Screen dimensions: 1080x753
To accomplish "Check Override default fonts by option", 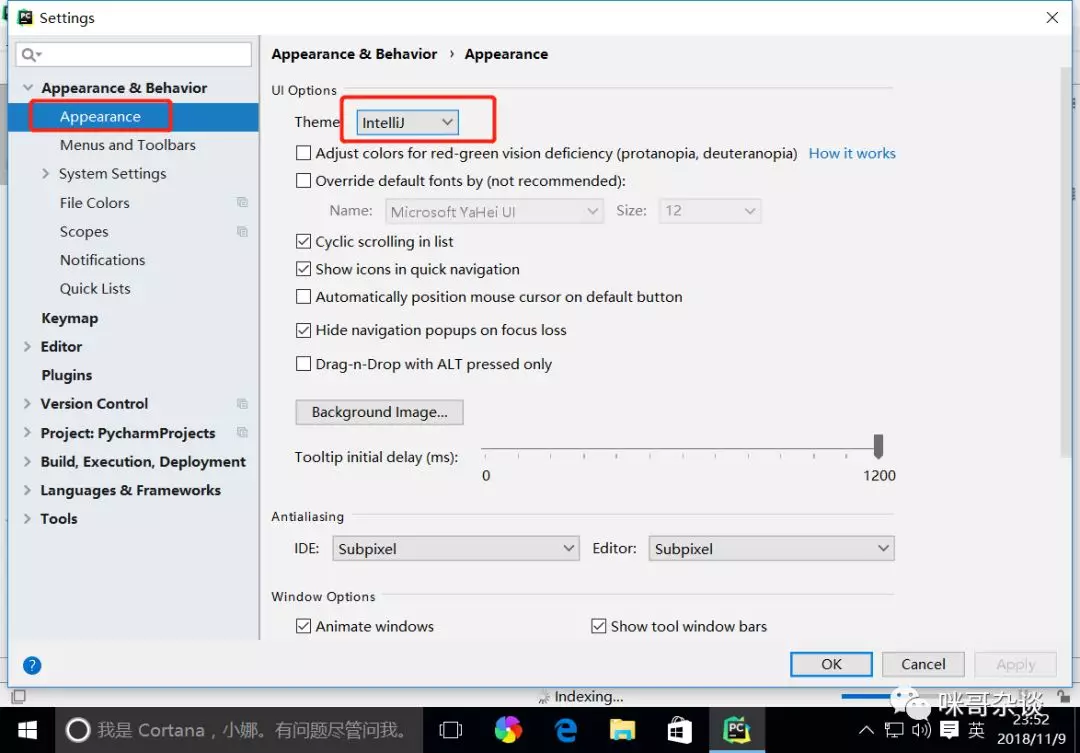I will tap(303, 180).
